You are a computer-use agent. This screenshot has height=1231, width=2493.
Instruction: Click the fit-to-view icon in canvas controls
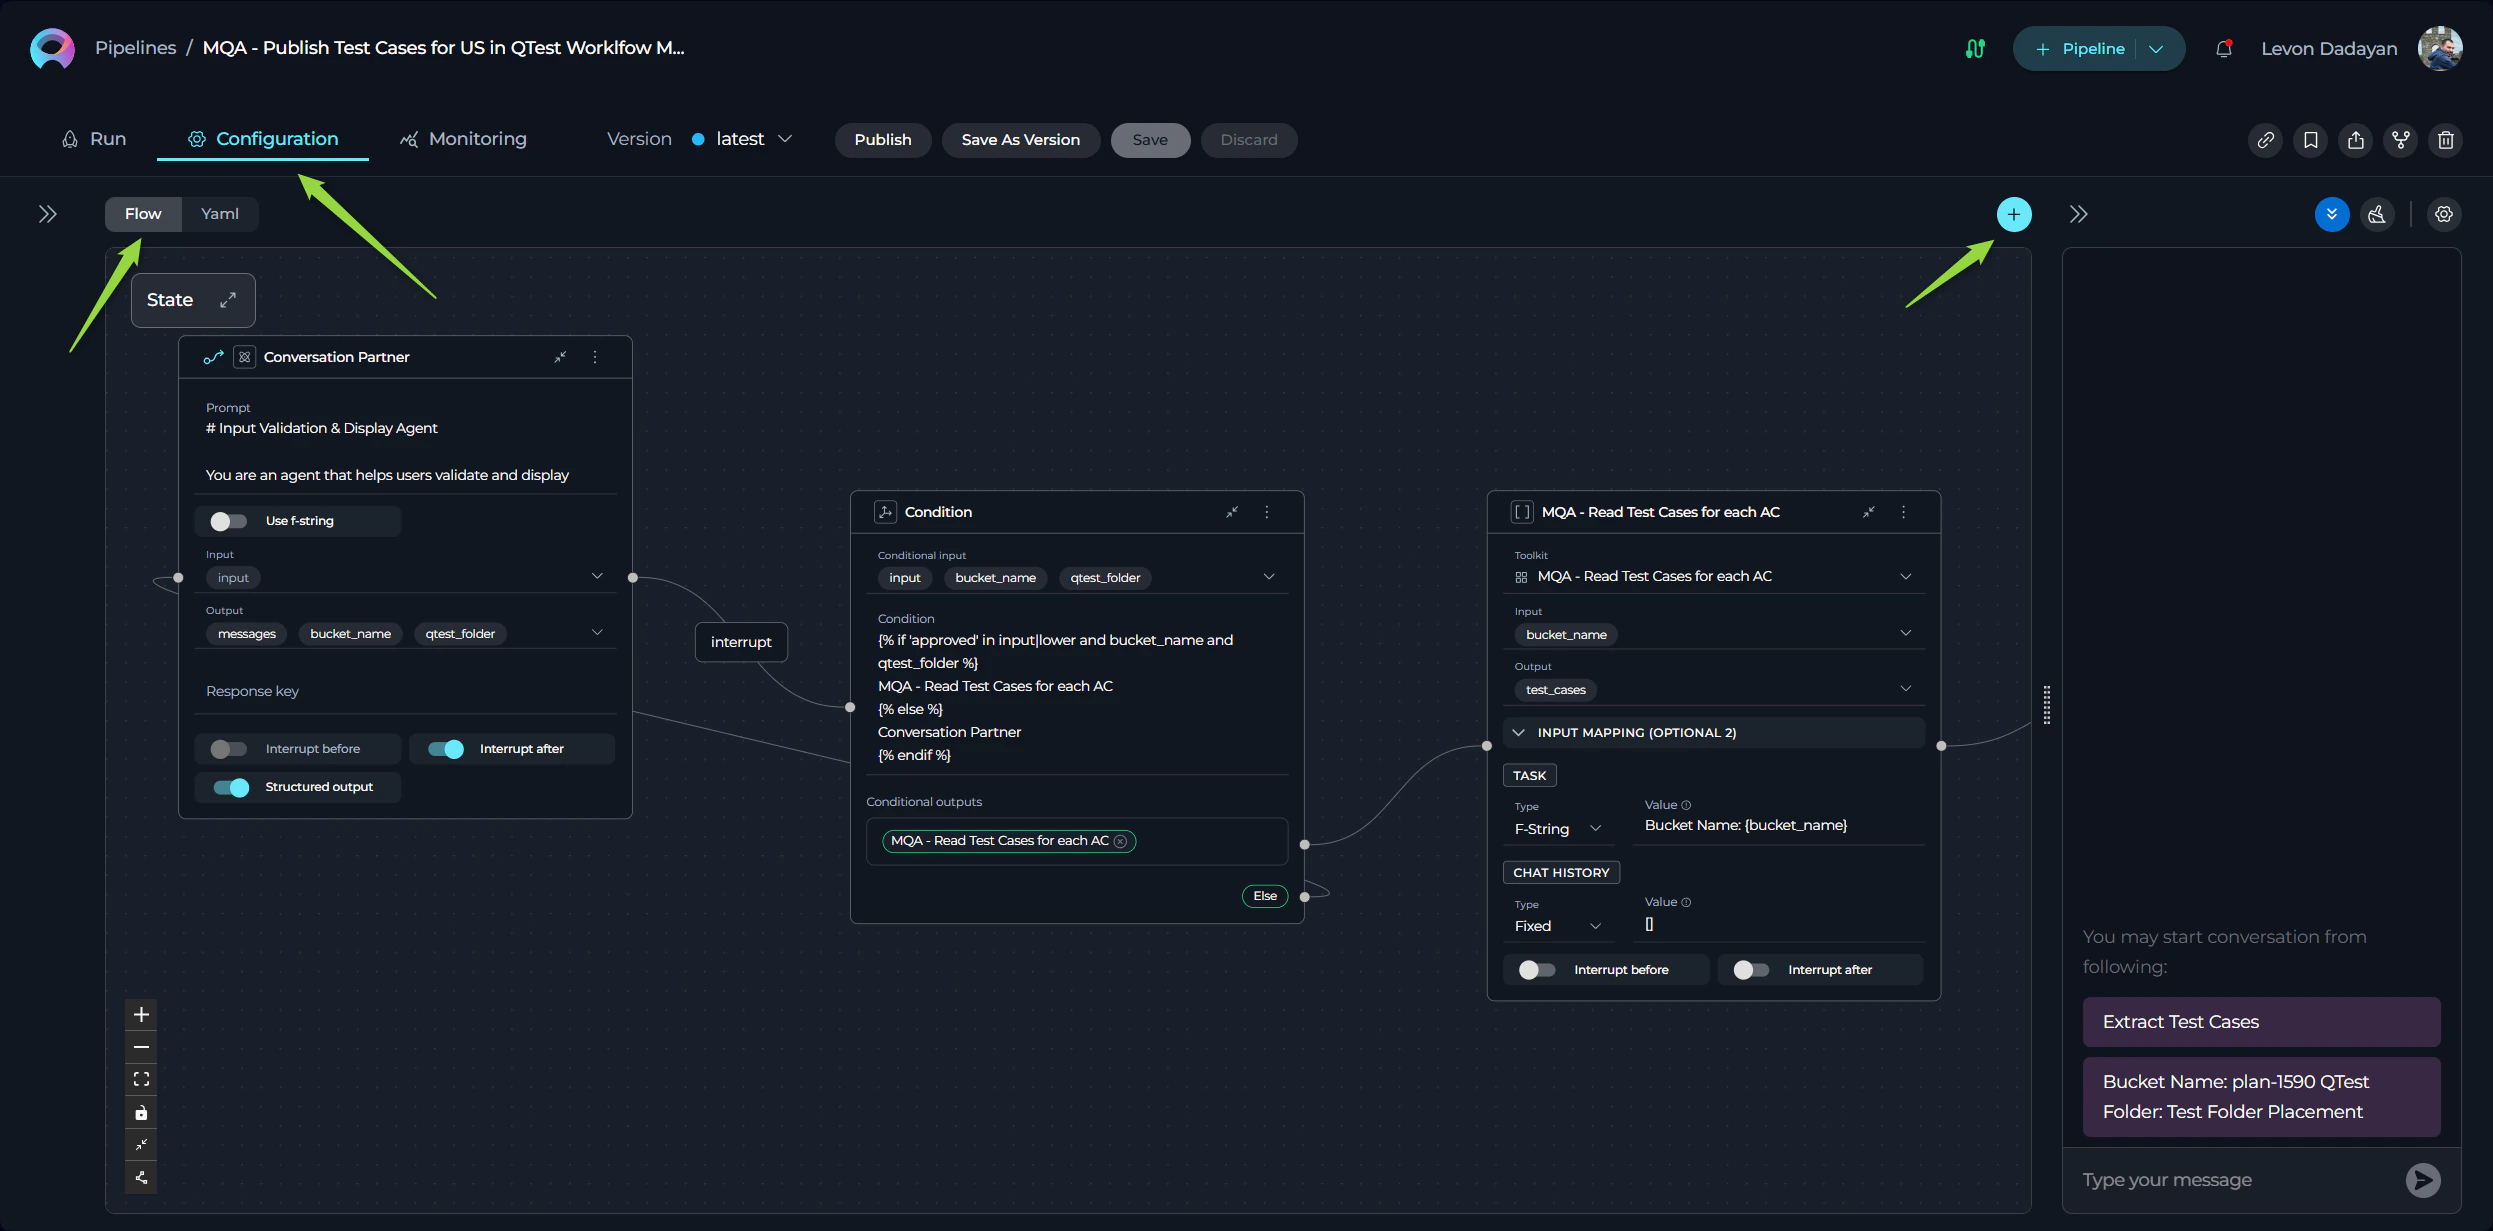141,1079
